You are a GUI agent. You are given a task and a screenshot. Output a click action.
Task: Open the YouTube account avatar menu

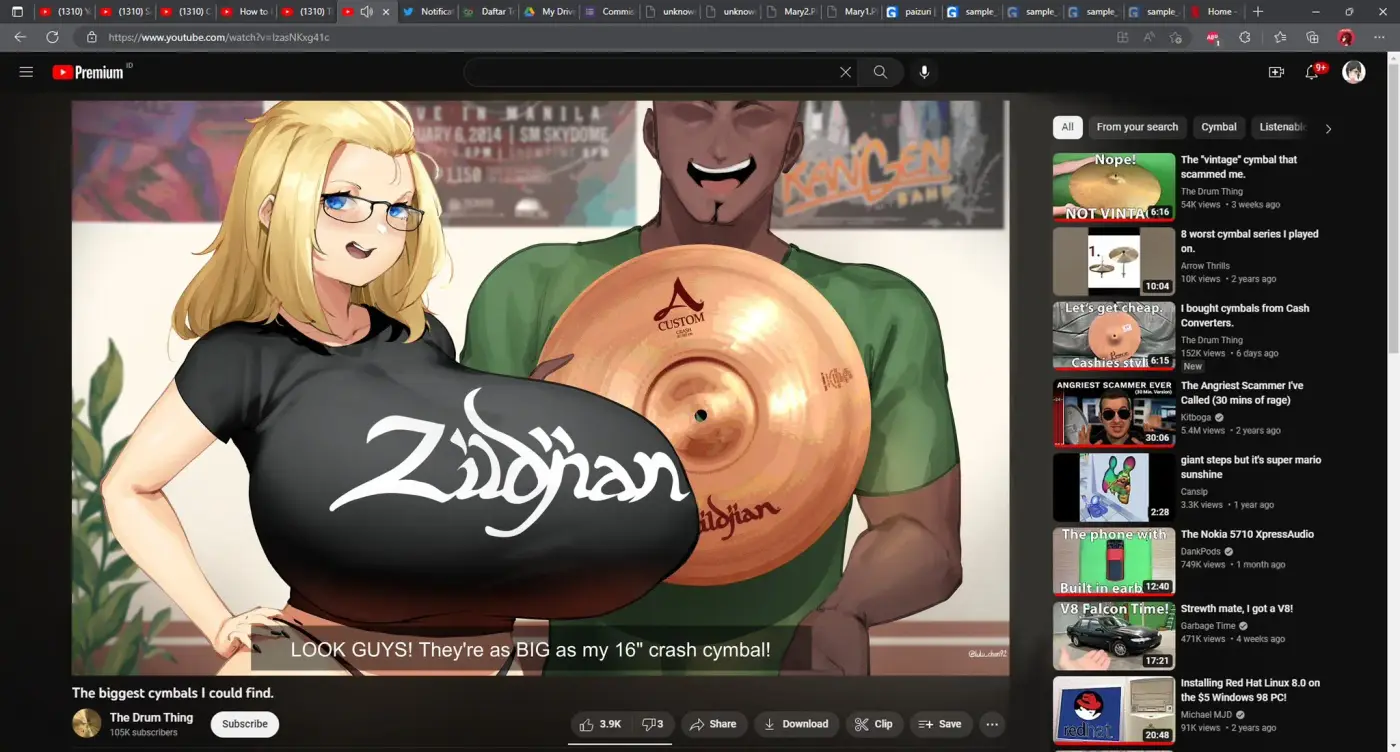(x=1353, y=72)
